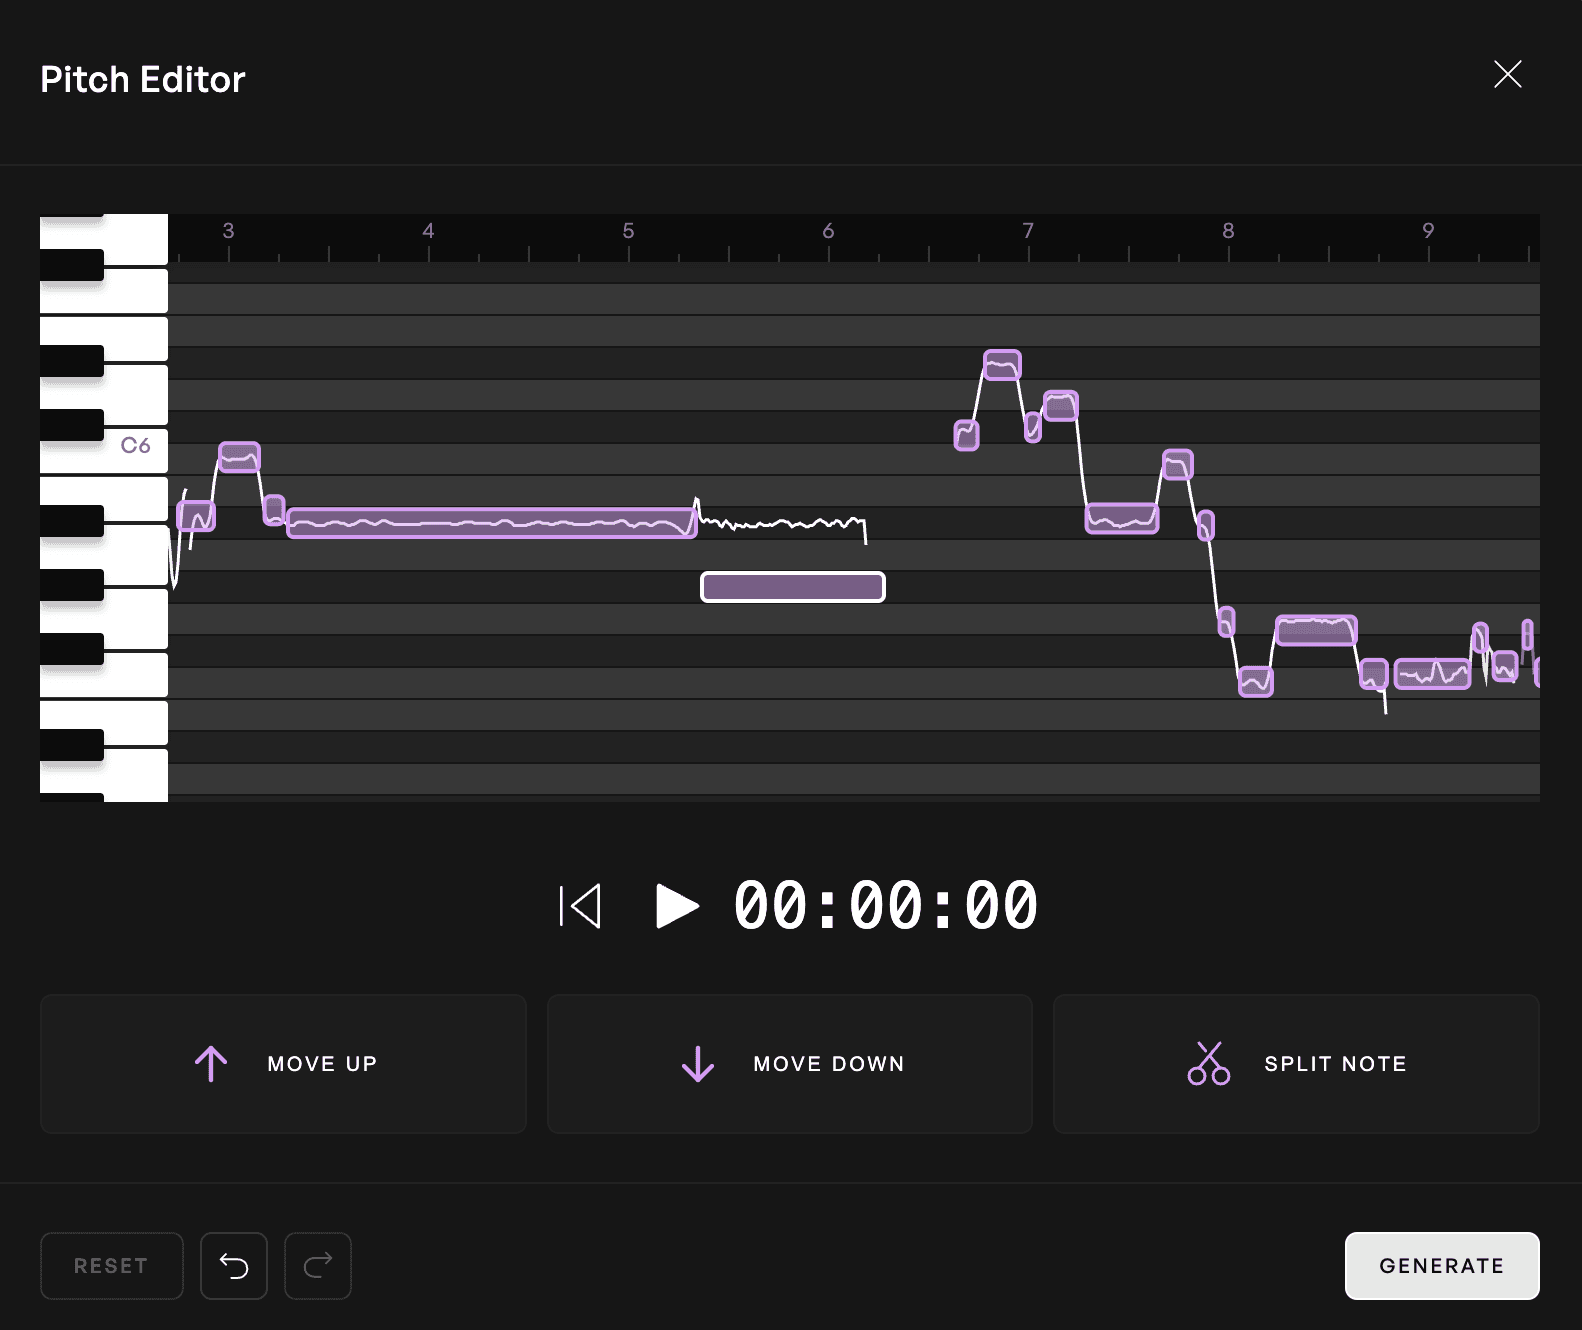Click the Generate button
Screen dimensions: 1582x1330
(x=1442, y=1266)
